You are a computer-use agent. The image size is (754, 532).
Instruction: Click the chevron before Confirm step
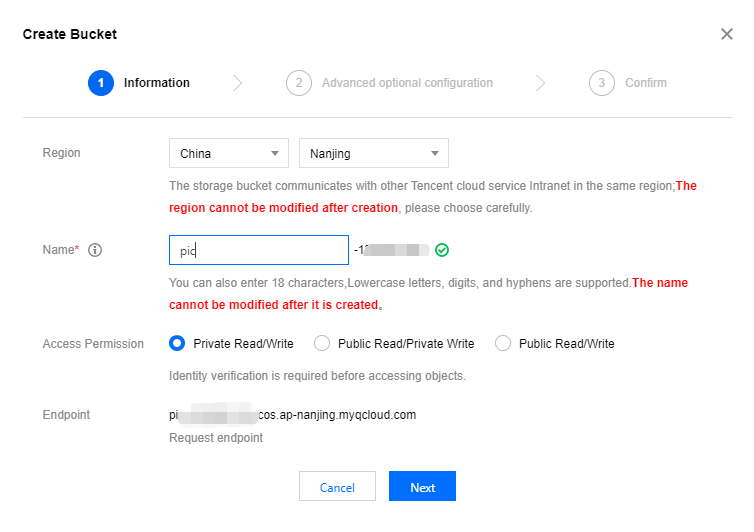pos(540,83)
